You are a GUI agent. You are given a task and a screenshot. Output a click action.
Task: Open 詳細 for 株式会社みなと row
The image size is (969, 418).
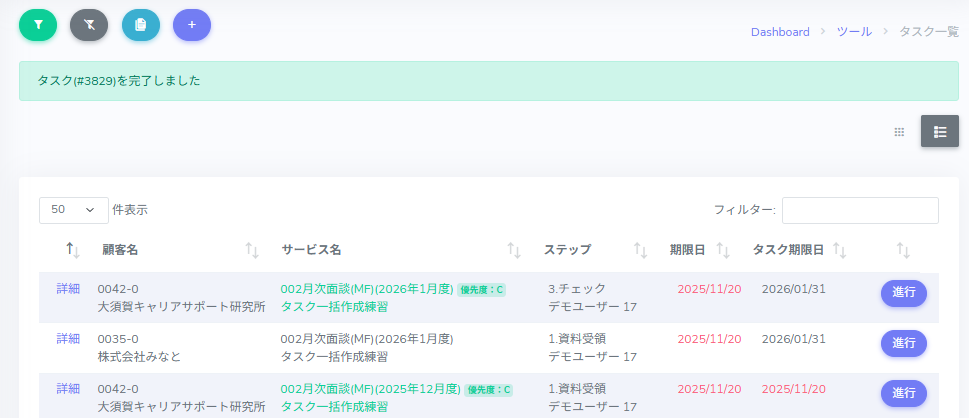(68, 338)
